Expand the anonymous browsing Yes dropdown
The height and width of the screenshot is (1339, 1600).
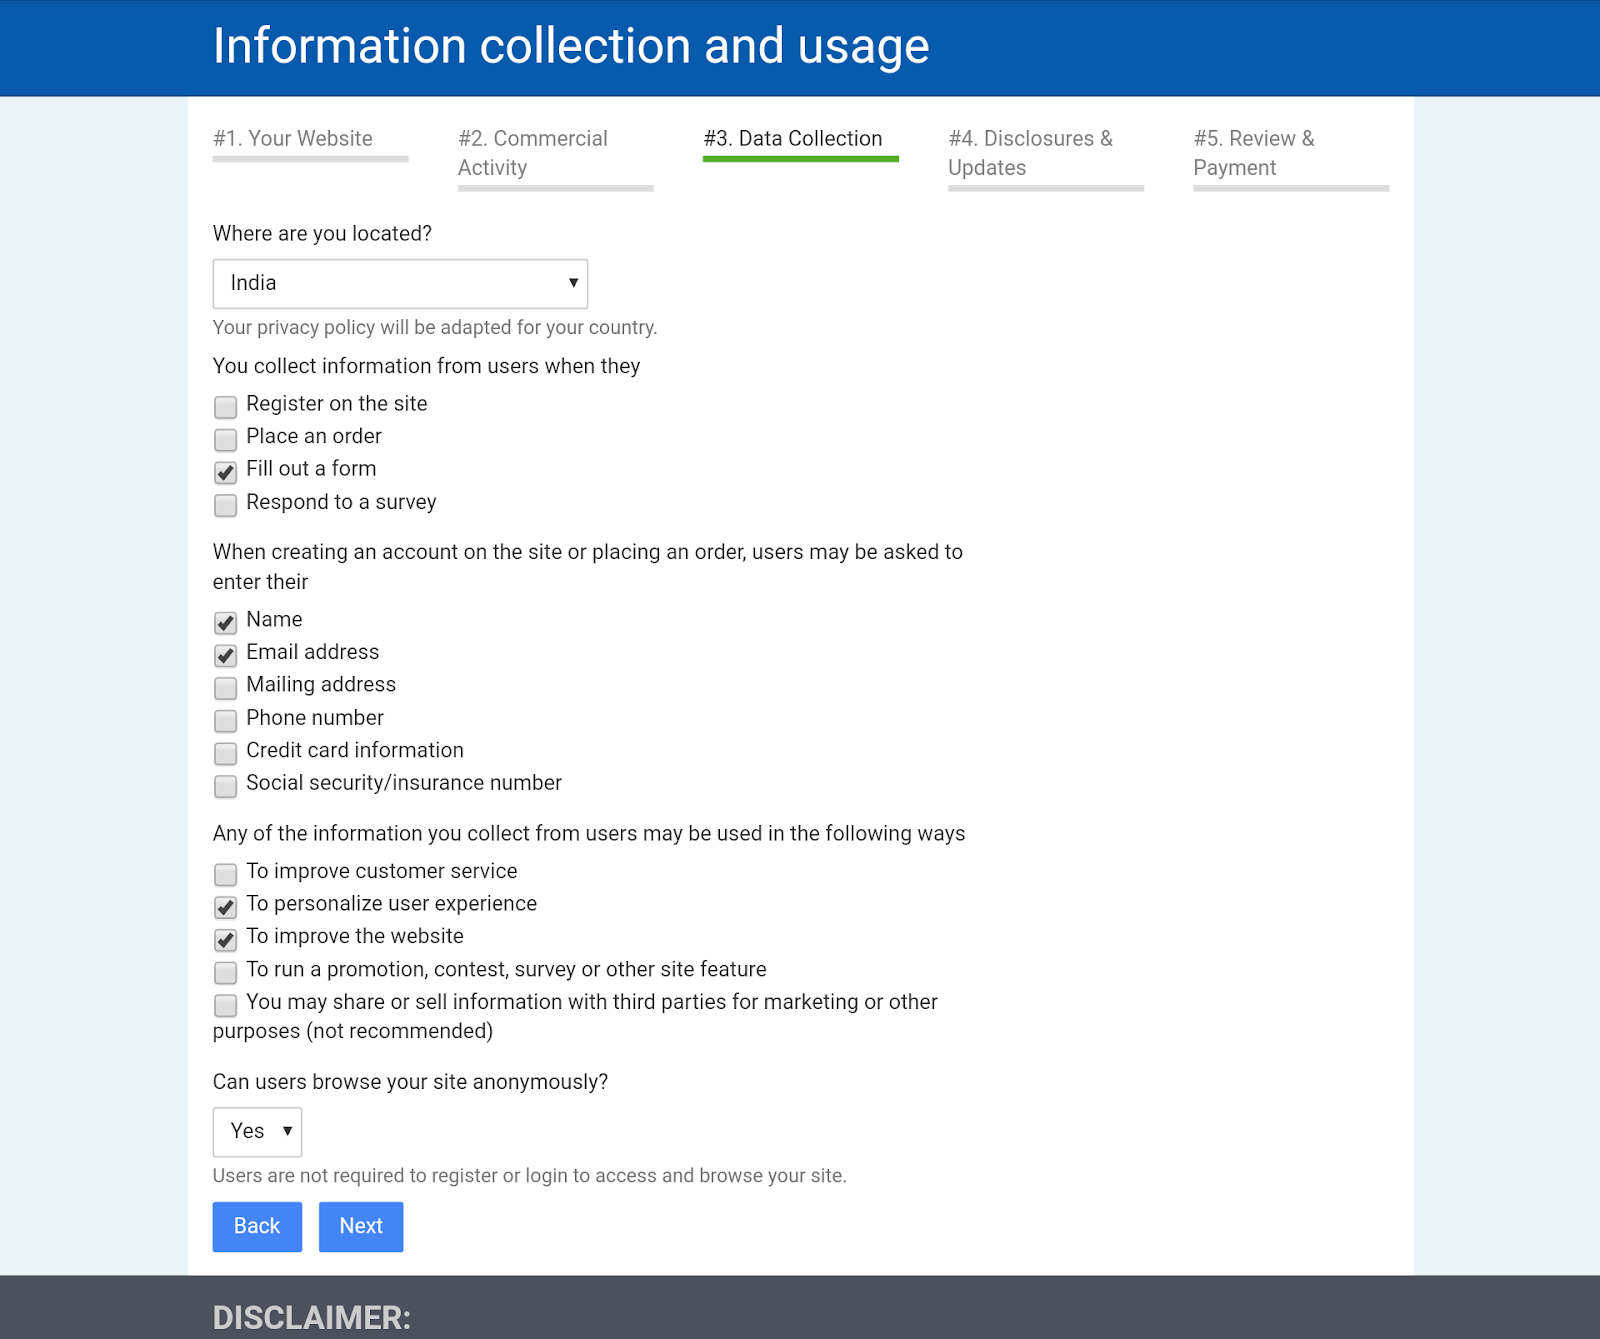[257, 1132]
